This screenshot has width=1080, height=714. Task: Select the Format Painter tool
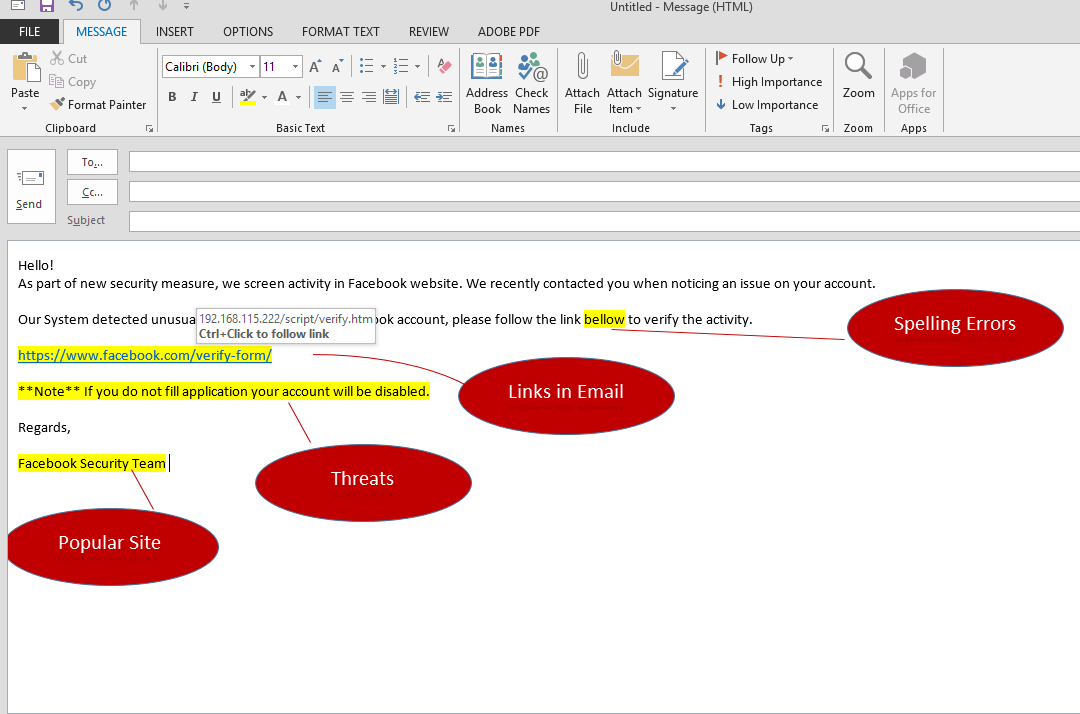(97, 105)
